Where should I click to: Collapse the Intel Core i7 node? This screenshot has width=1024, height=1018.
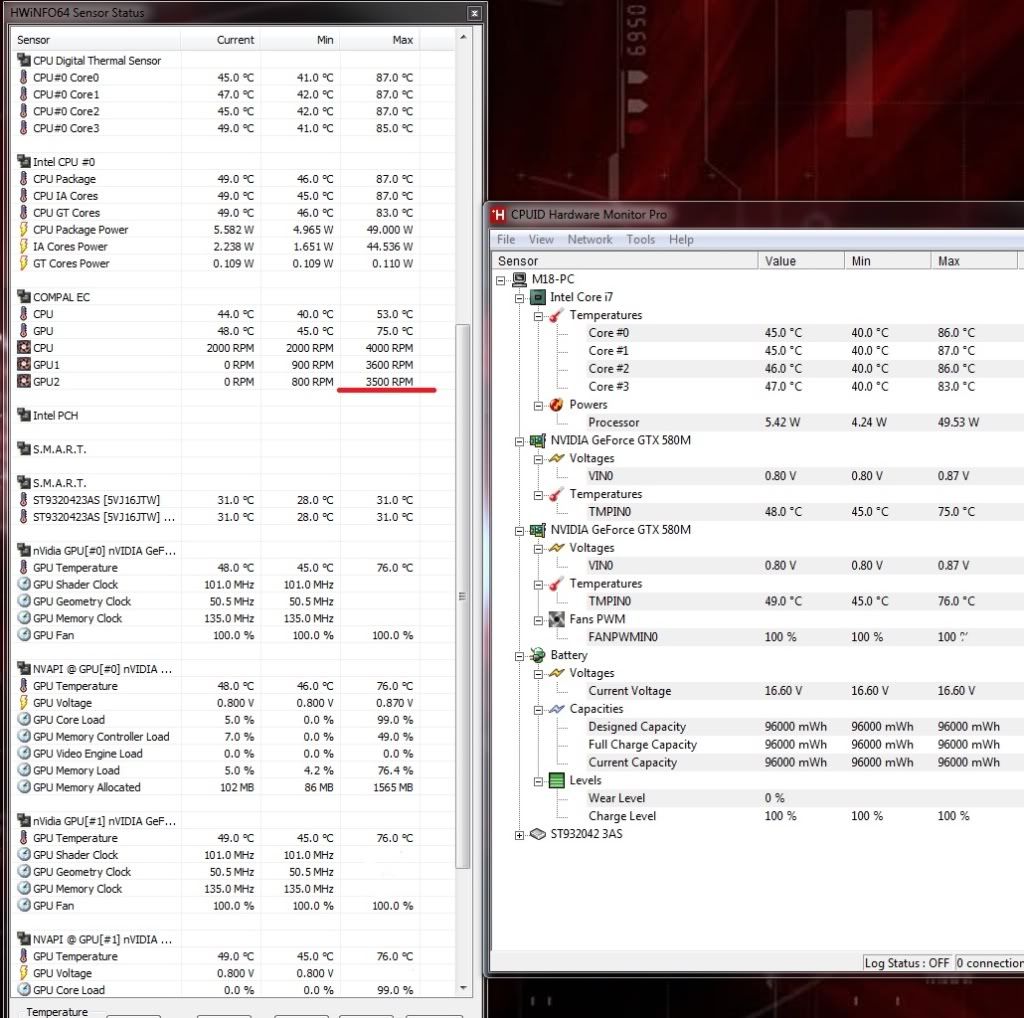click(519, 298)
